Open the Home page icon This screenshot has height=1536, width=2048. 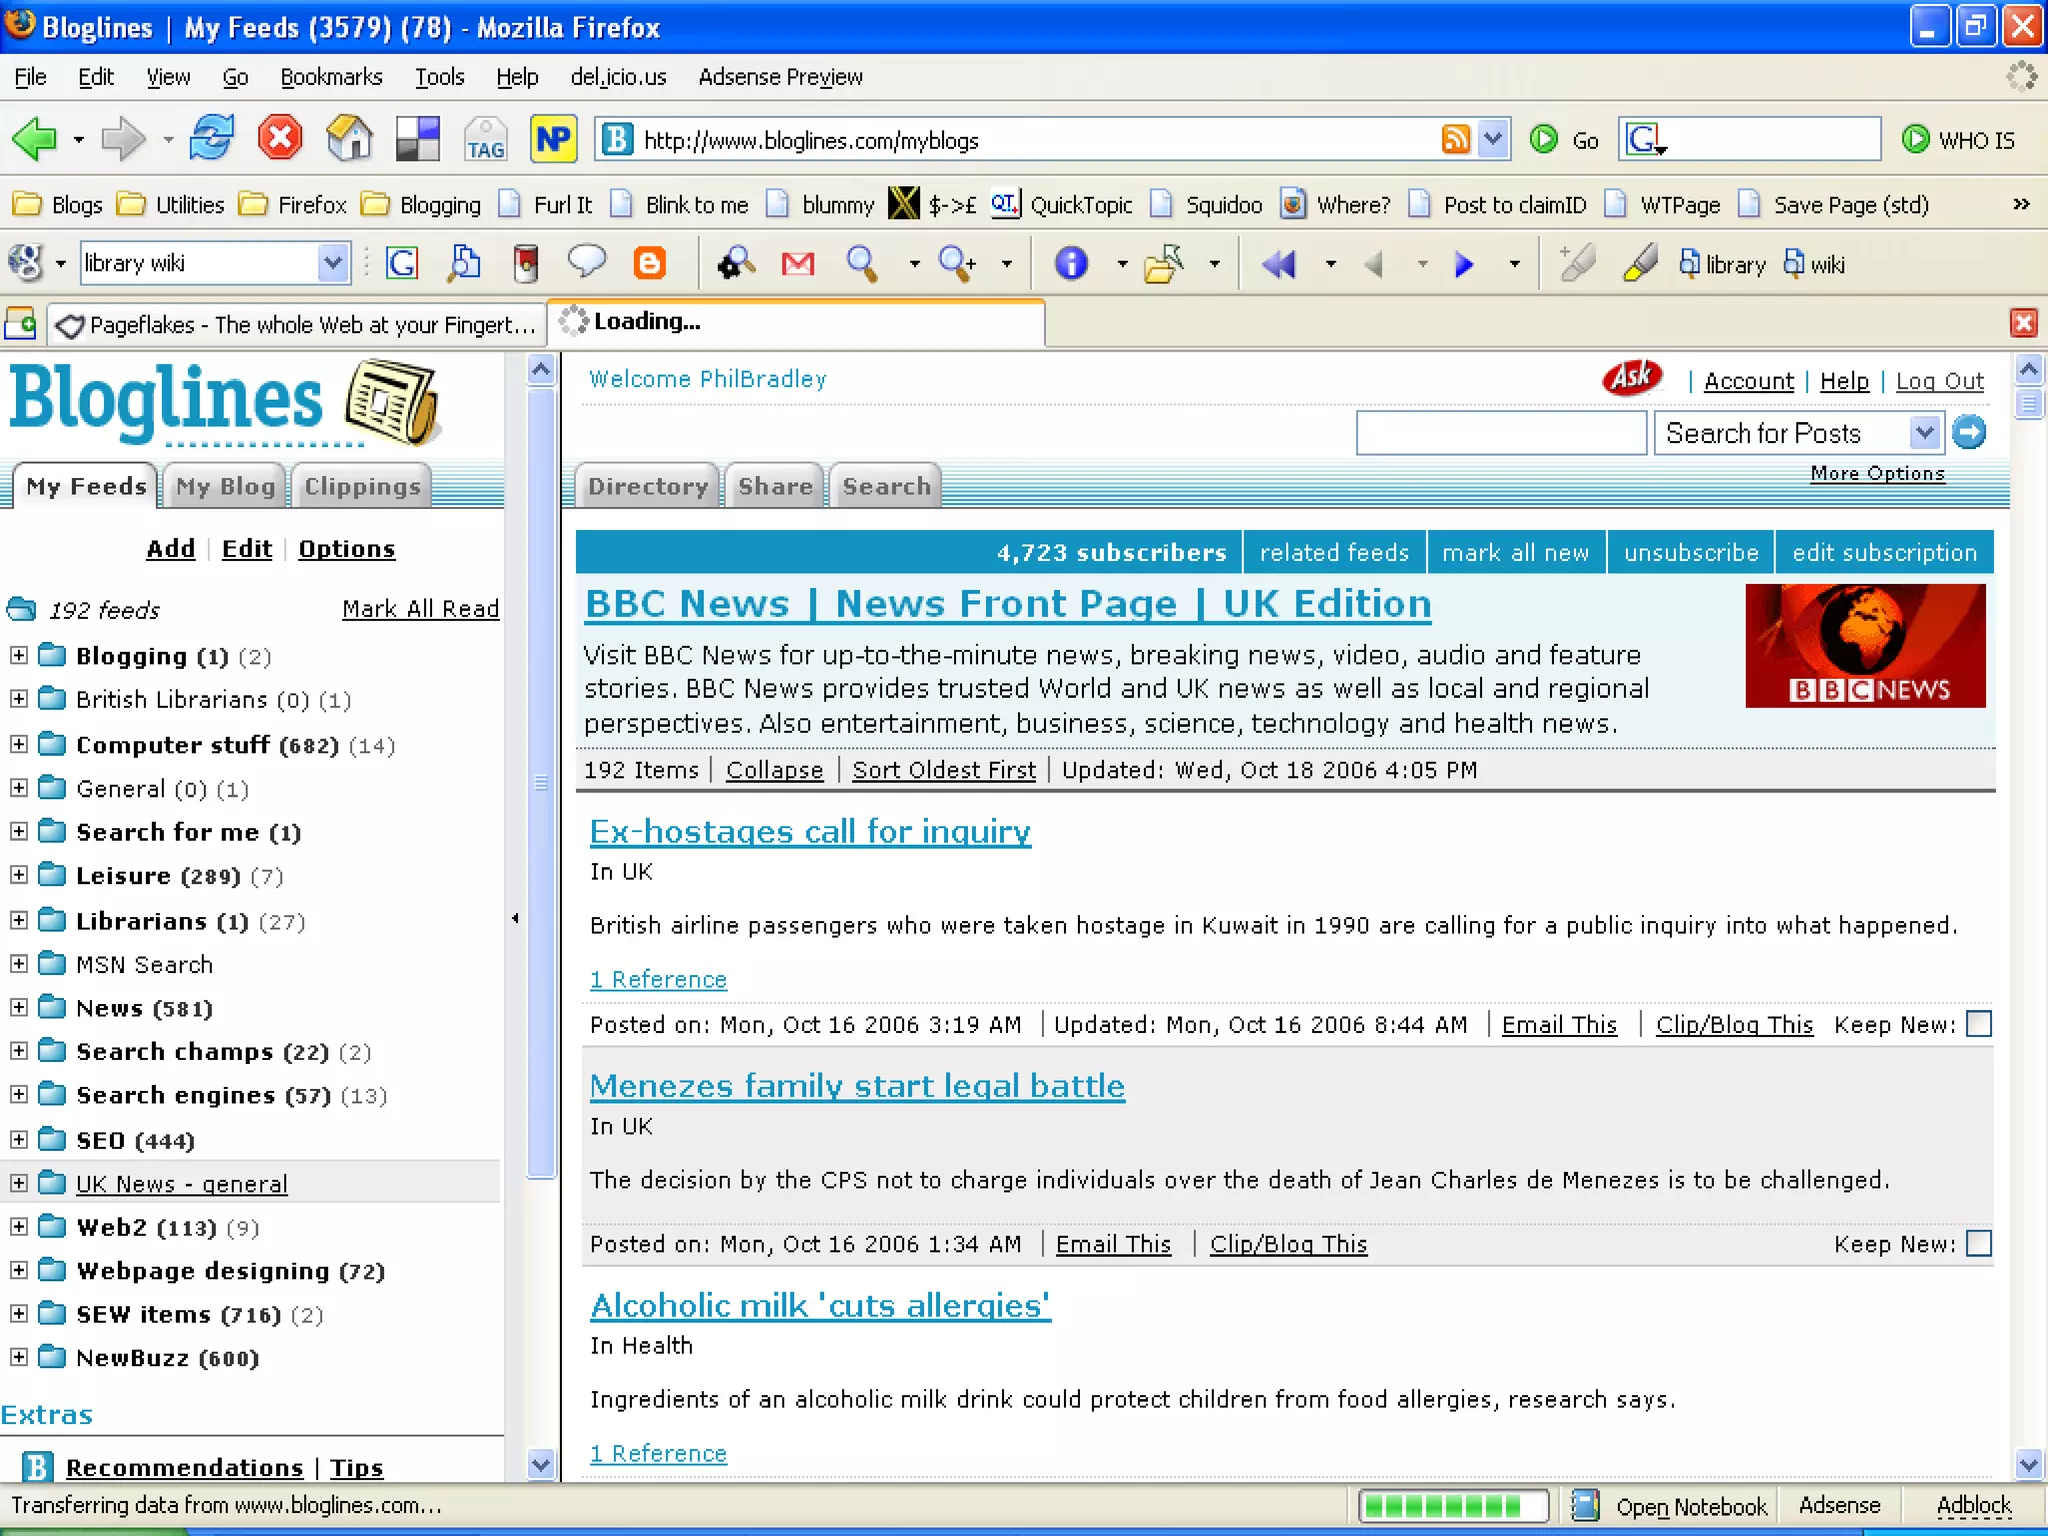click(x=349, y=139)
